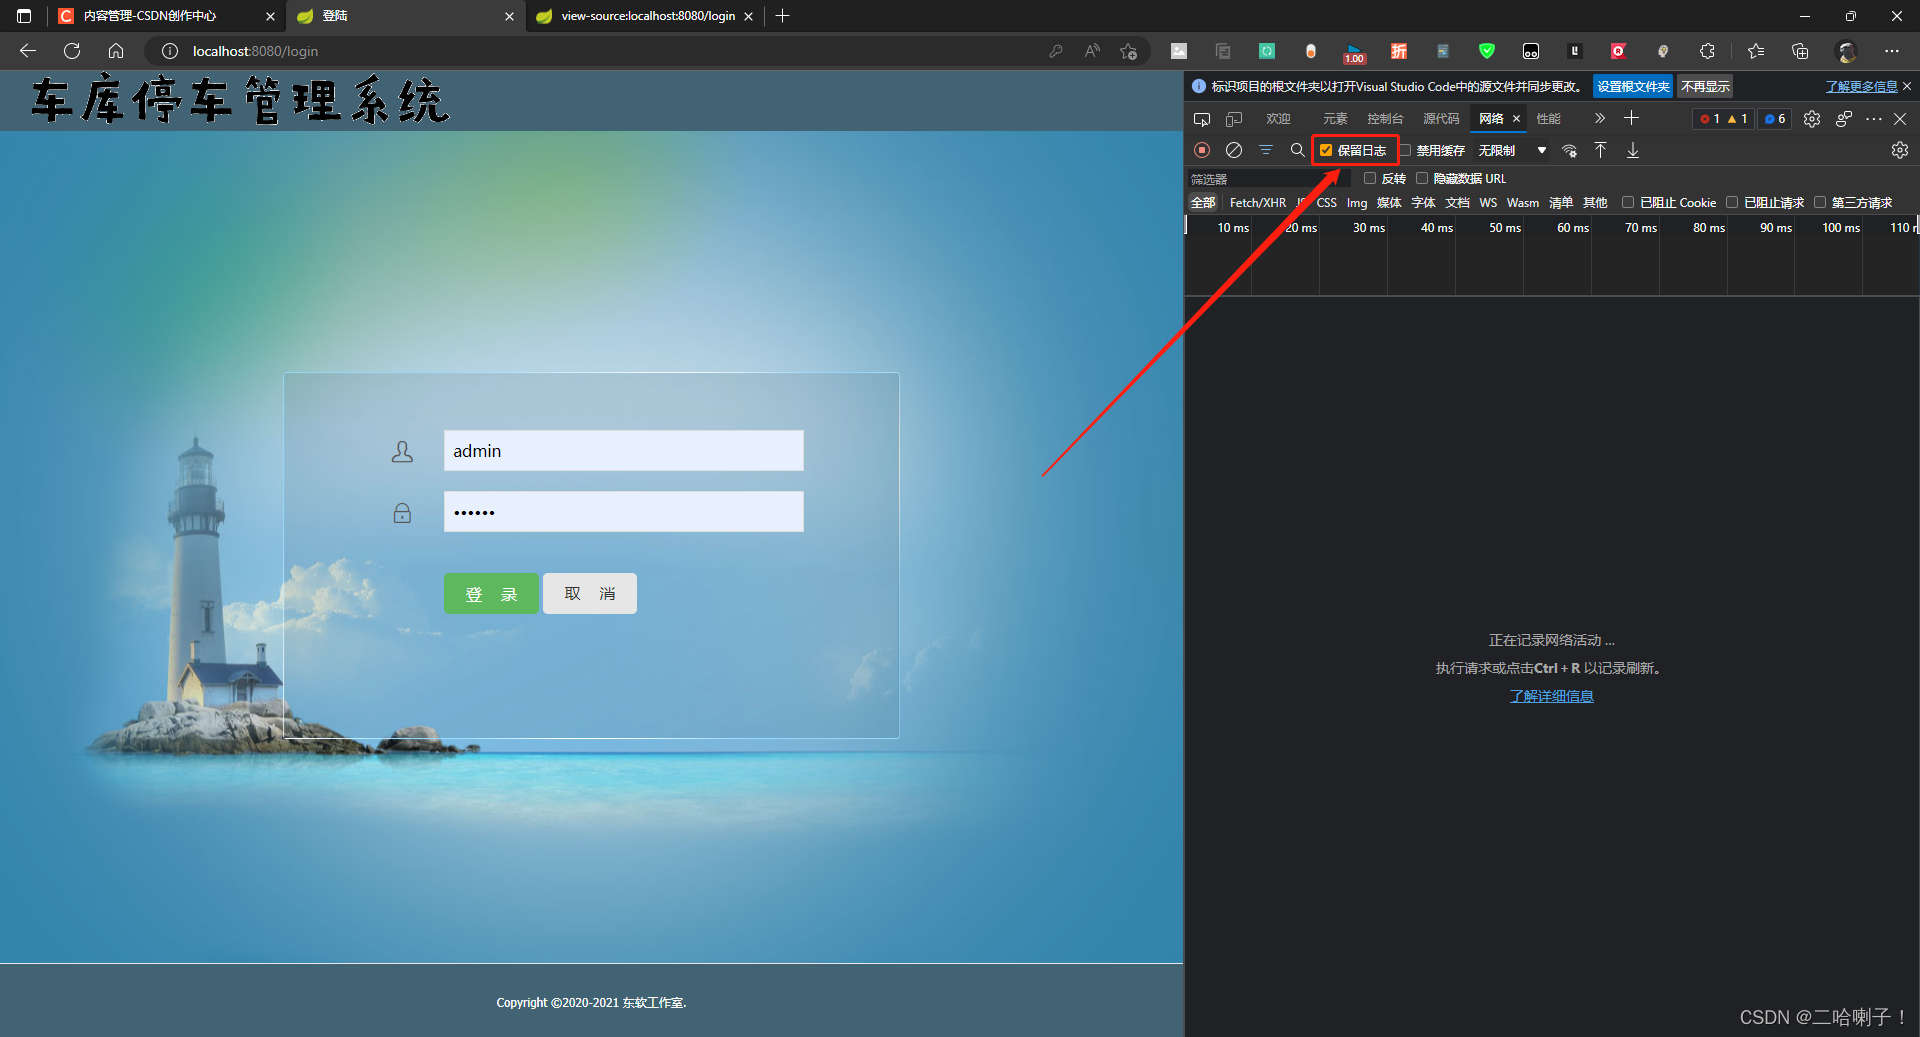Check the 已阻止 Cookie checkbox

click(x=1628, y=202)
